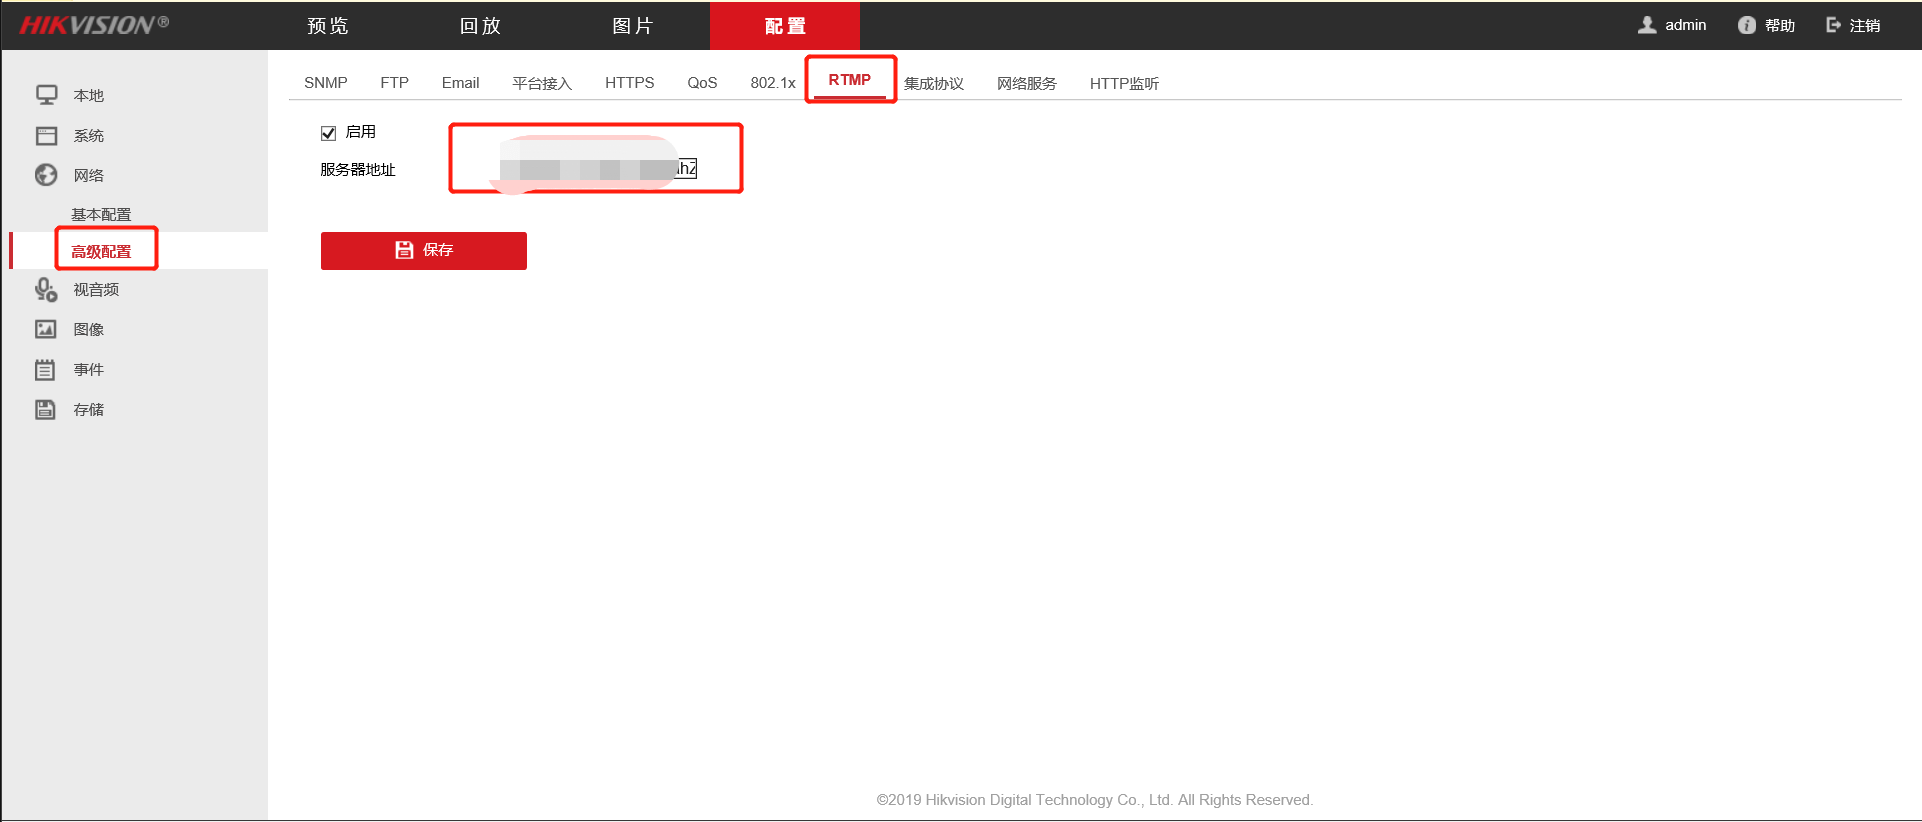This screenshot has height=822, width=1922.
Task: Switch to the FTP tab
Action: (395, 83)
